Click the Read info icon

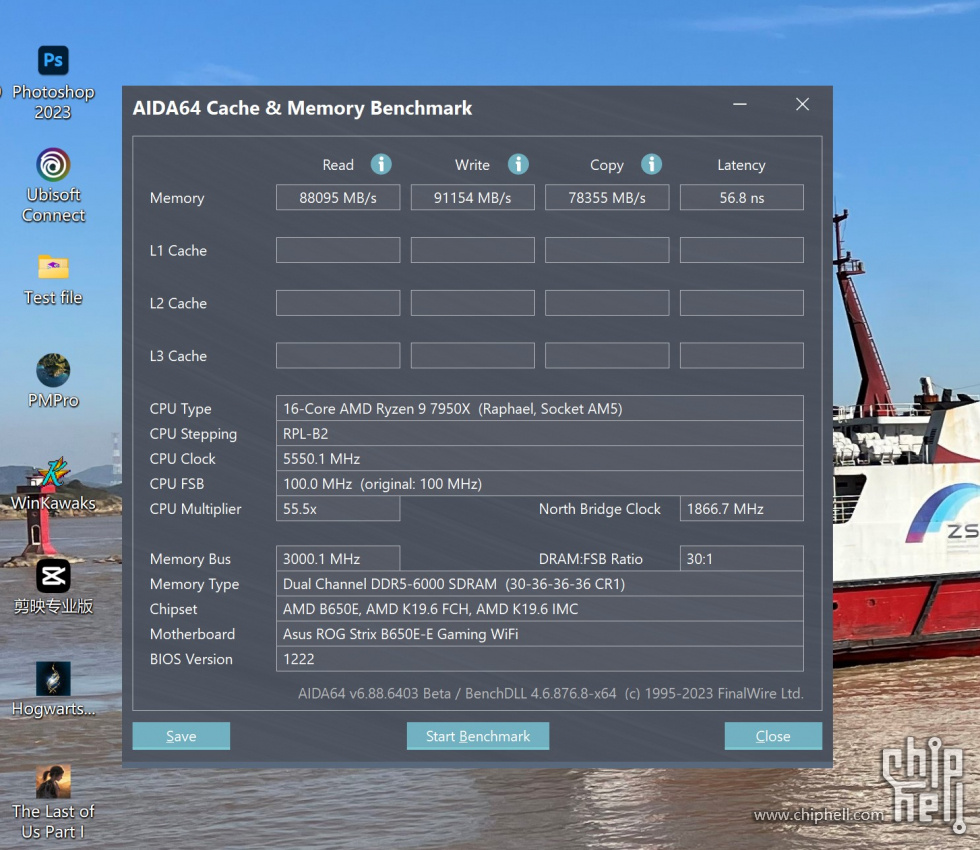click(381, 164)
